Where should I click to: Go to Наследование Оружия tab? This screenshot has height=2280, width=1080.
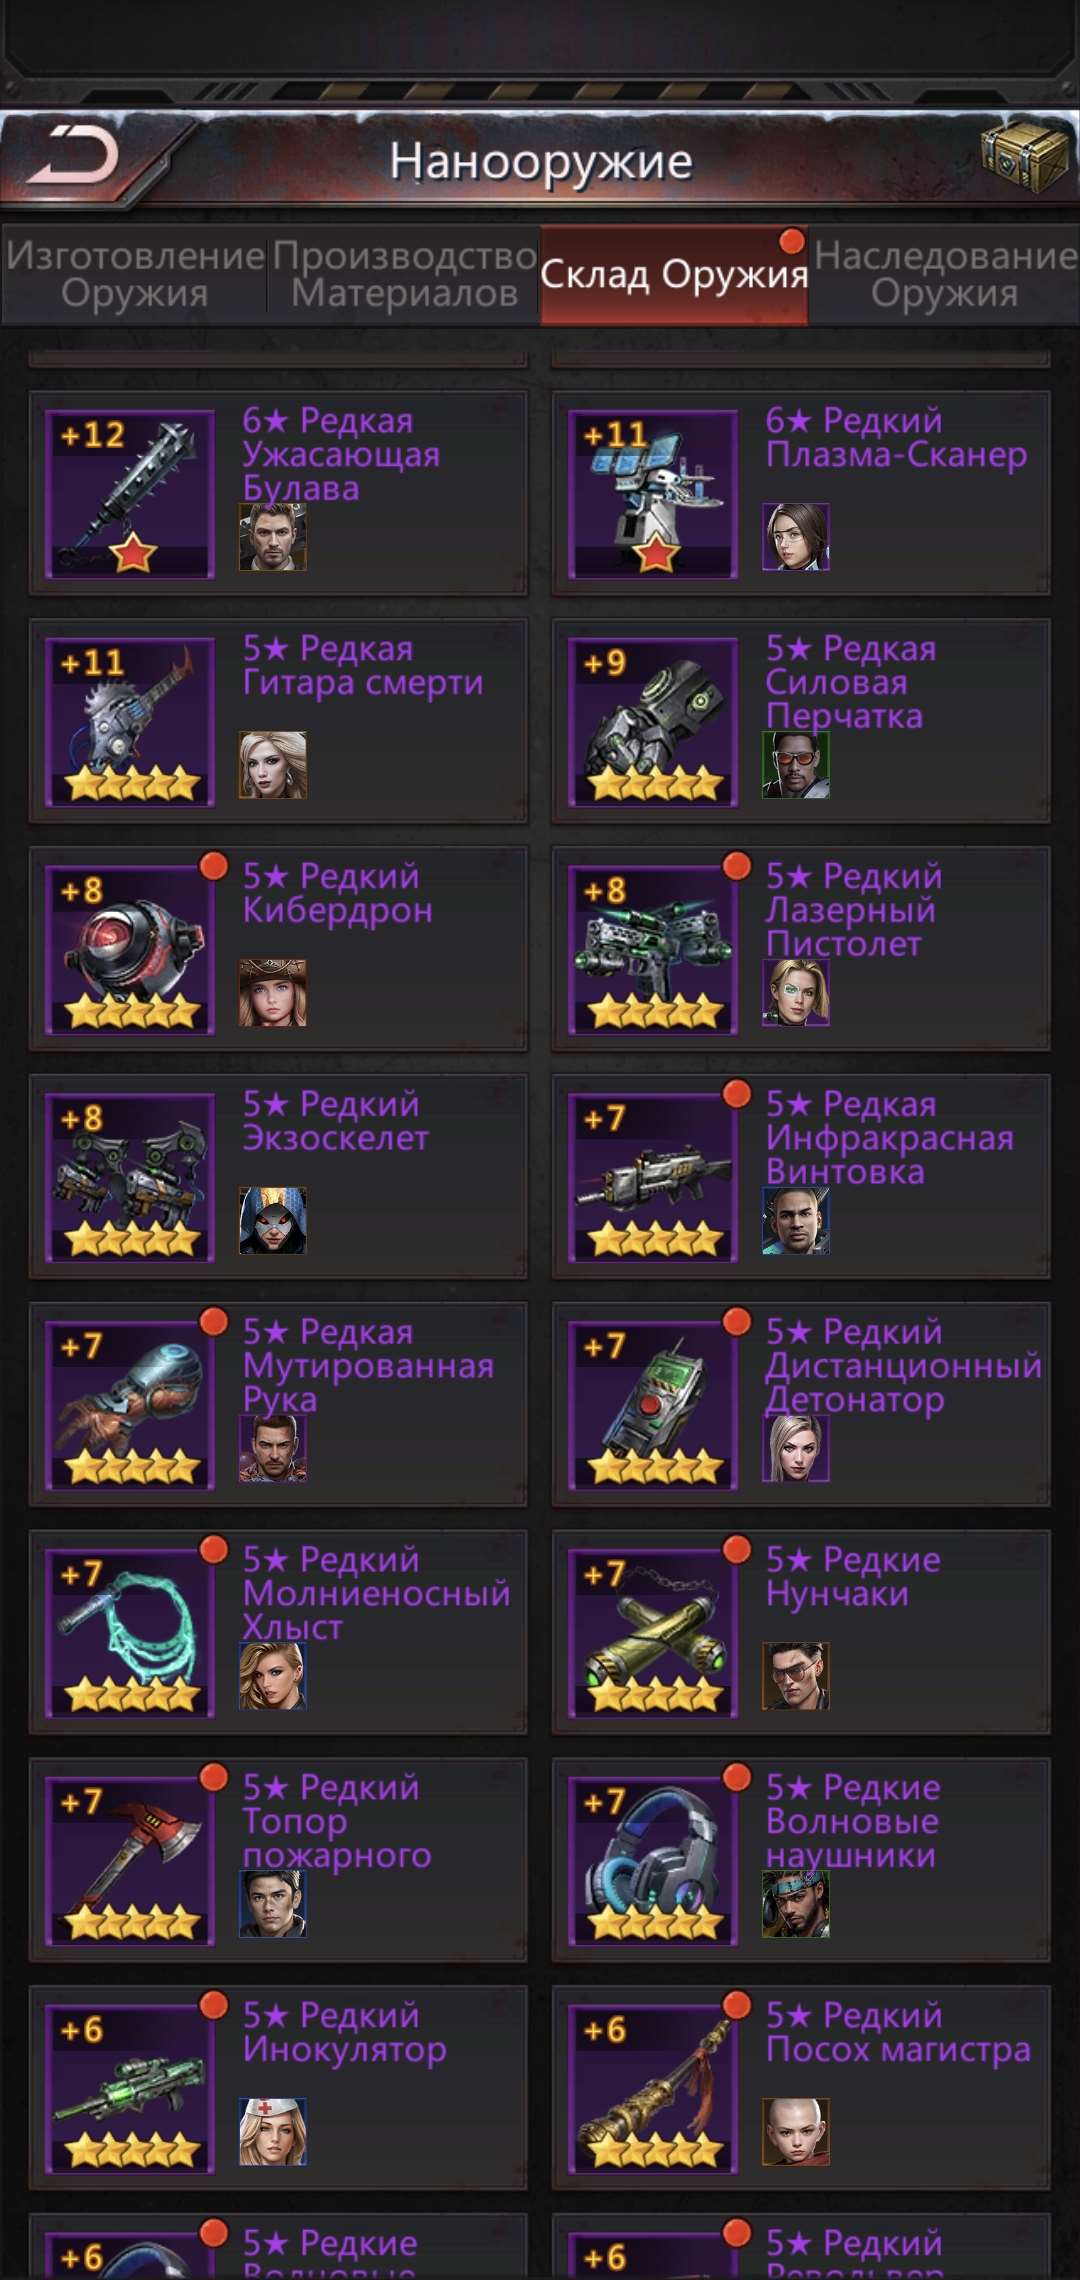coord(944,275)
